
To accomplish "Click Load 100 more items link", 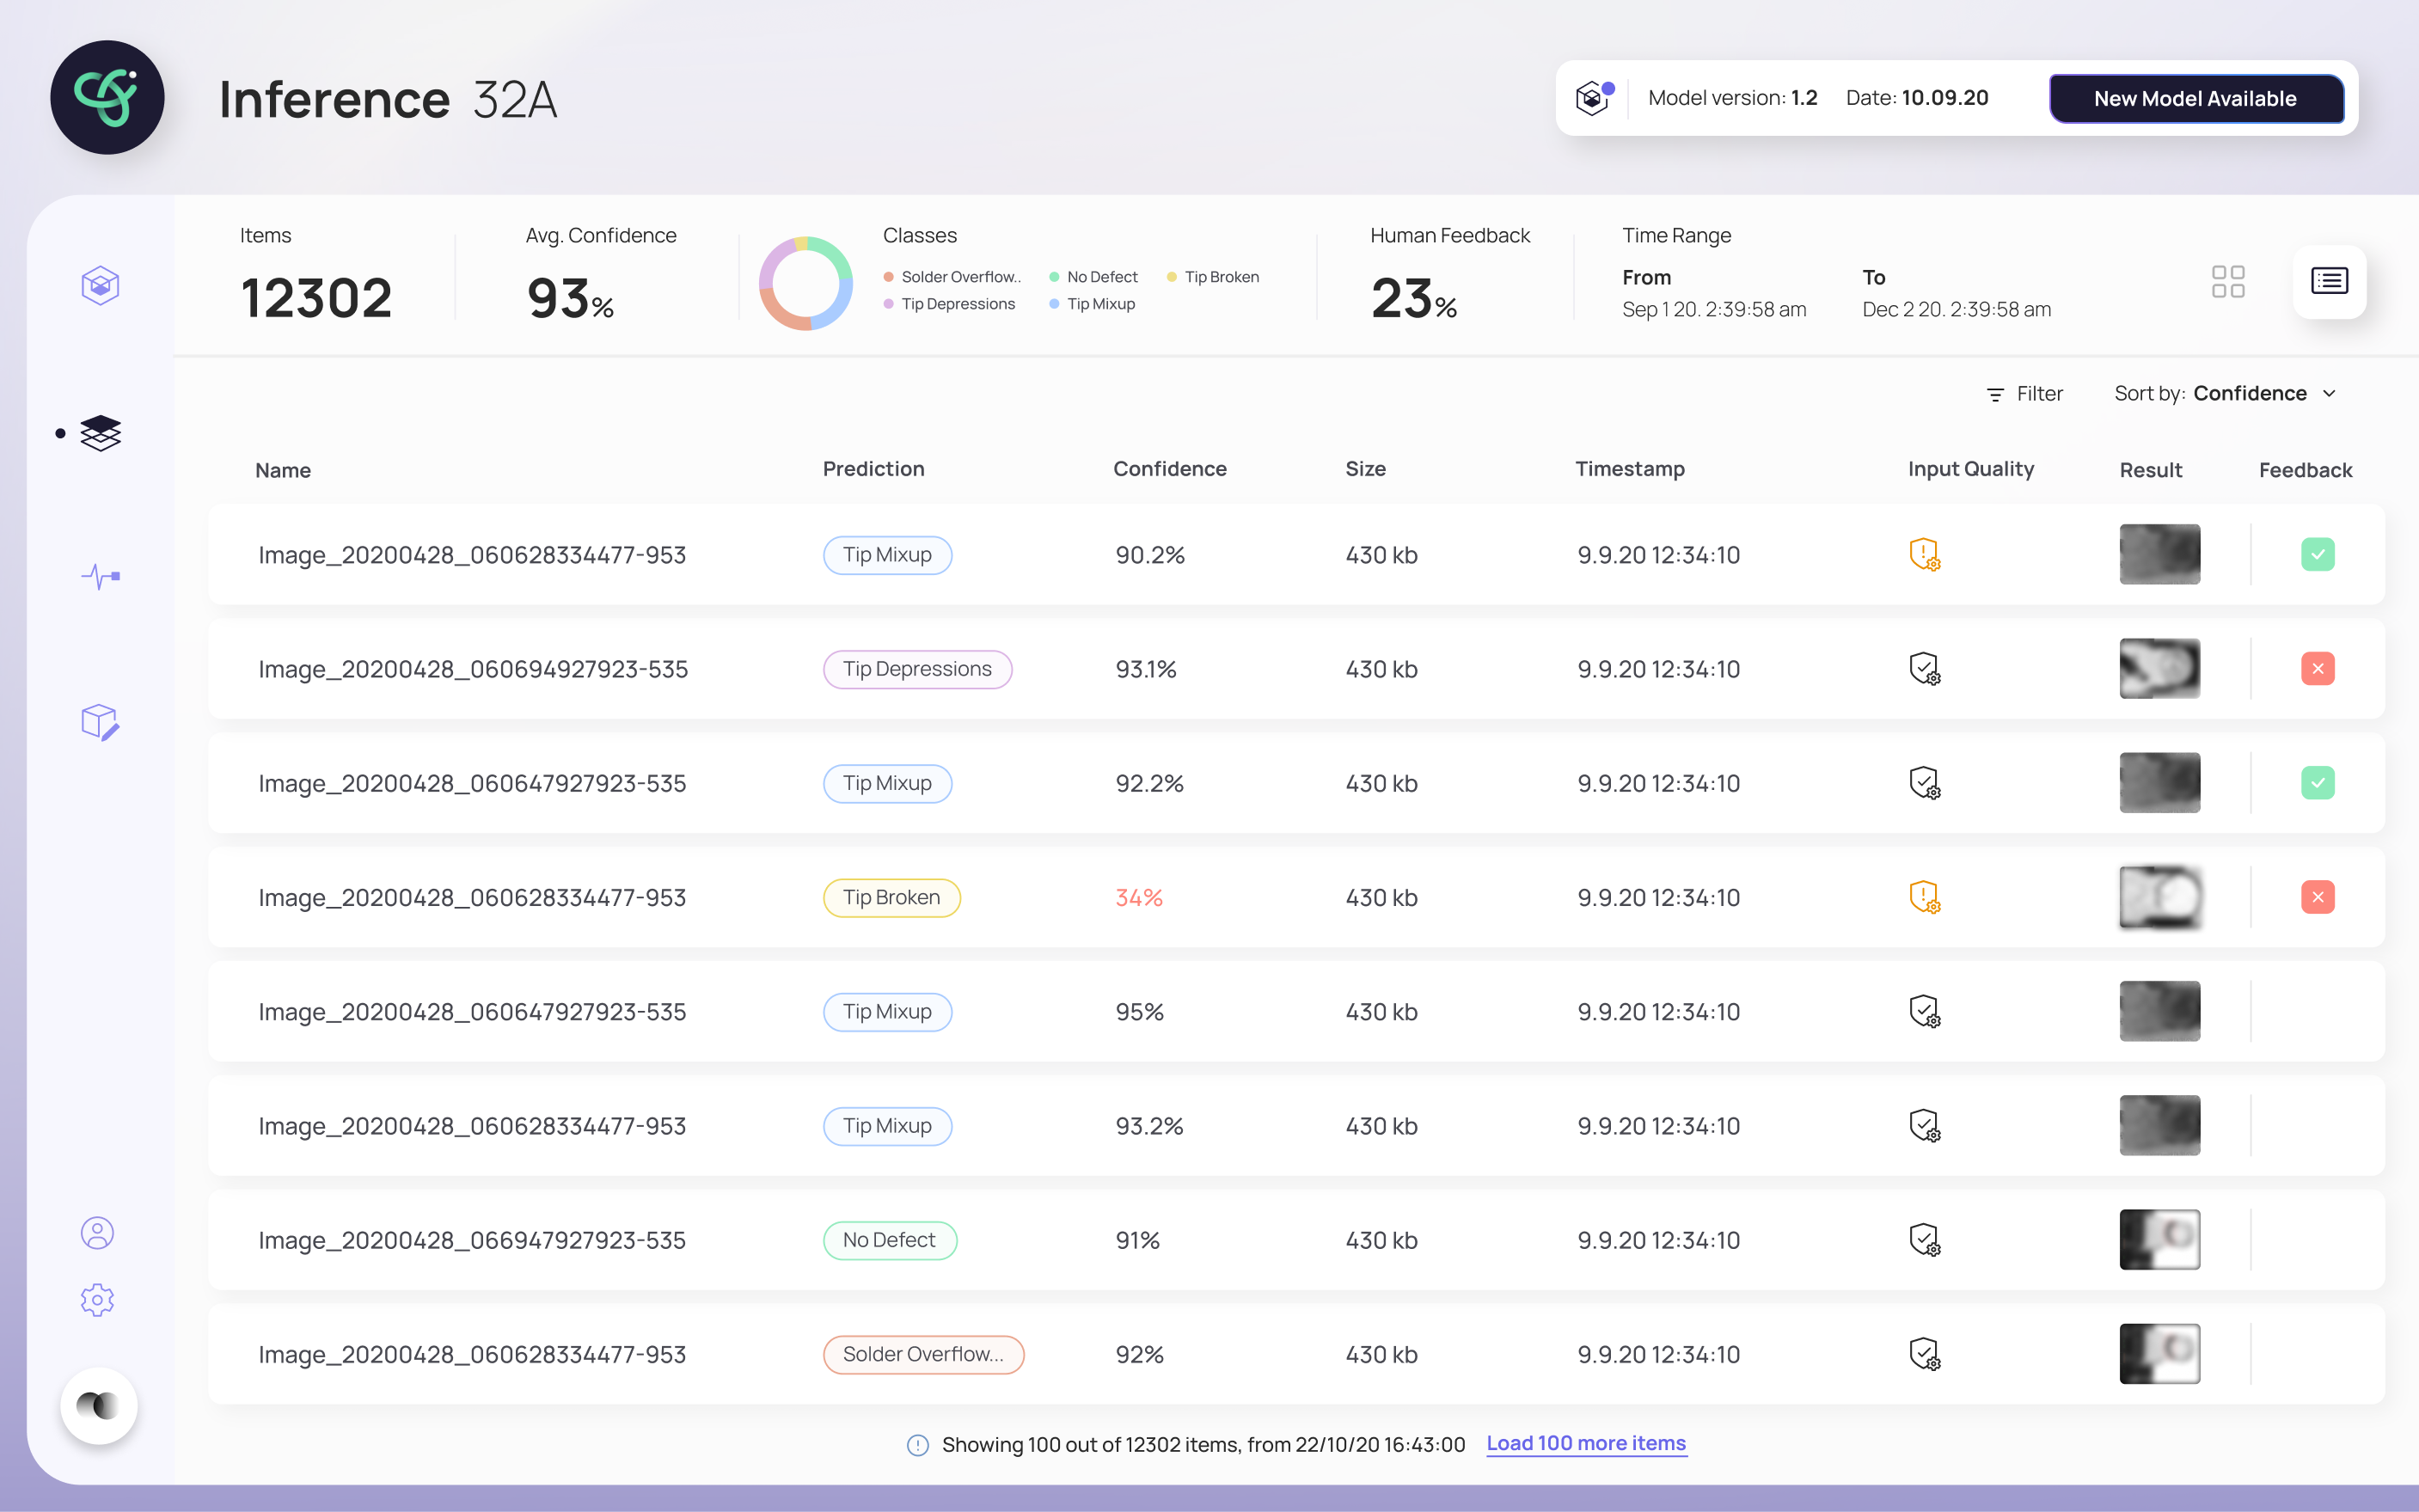I will pos(1585,1443).
